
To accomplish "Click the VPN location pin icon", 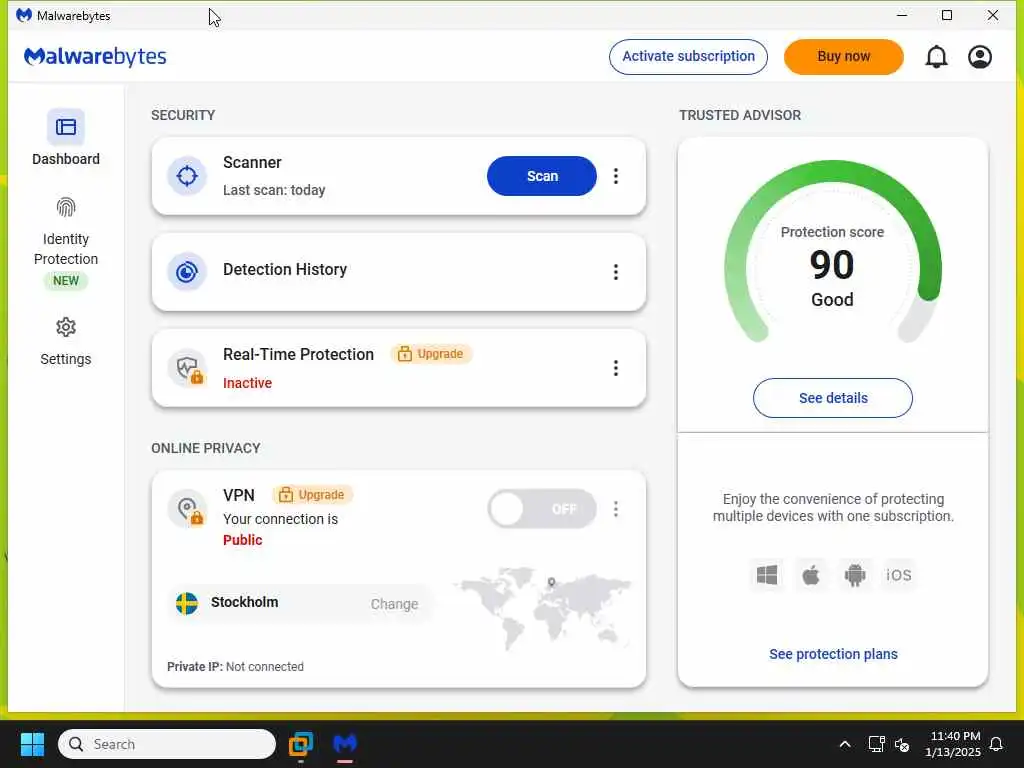I will tap(187, 508).
